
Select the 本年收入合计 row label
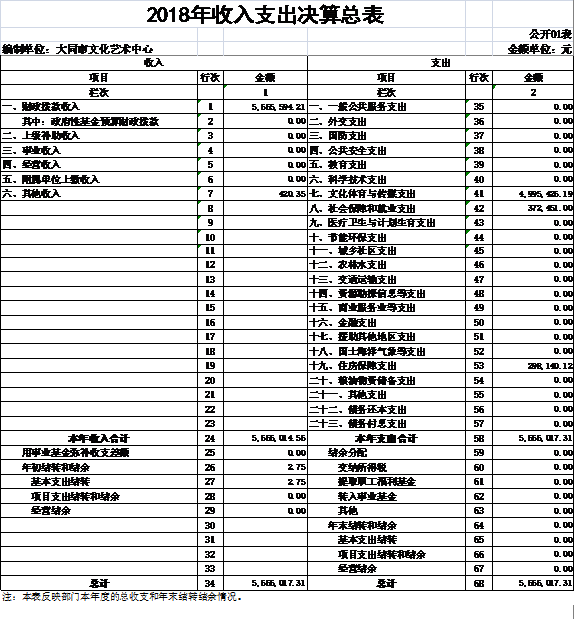(x=99, y=439)
